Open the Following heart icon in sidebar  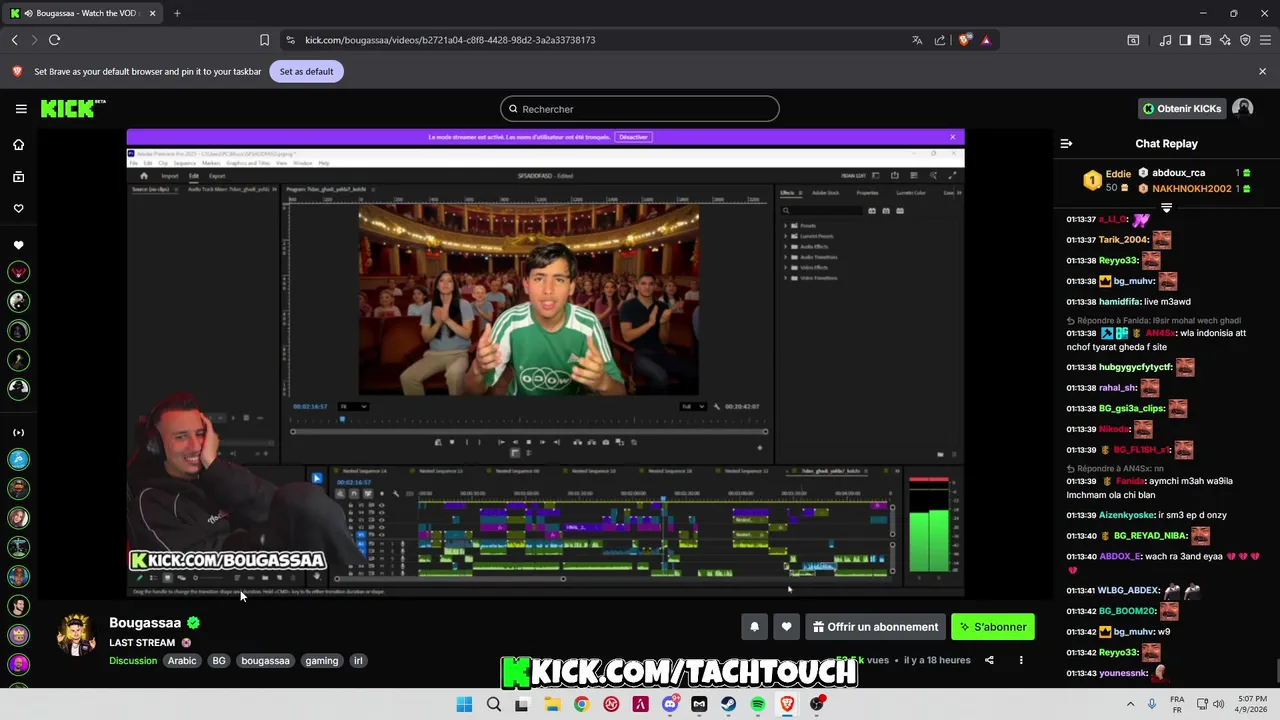coord(18,209)
